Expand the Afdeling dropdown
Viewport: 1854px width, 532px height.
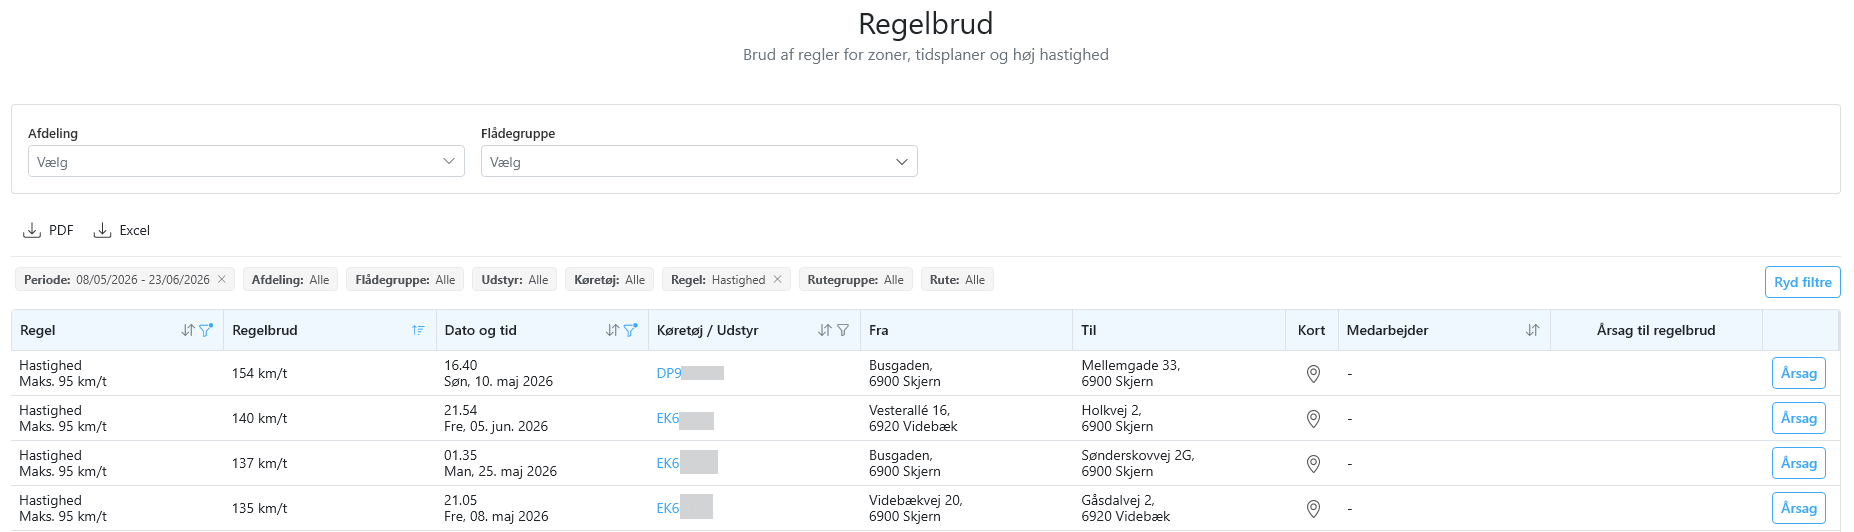(x=246, y=161)
